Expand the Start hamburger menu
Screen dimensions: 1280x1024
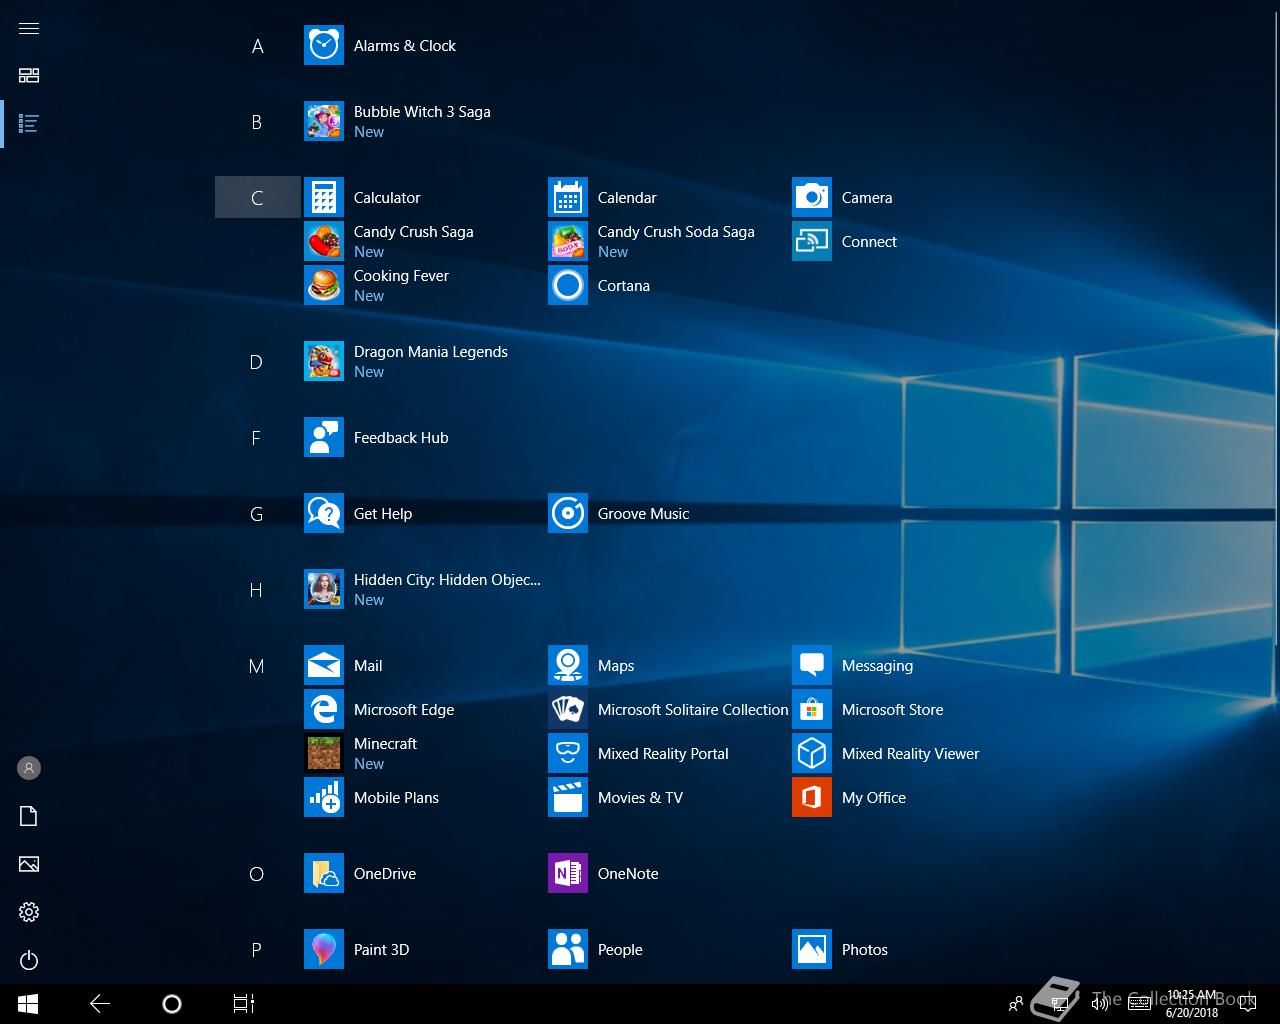[x=29, y=28]
